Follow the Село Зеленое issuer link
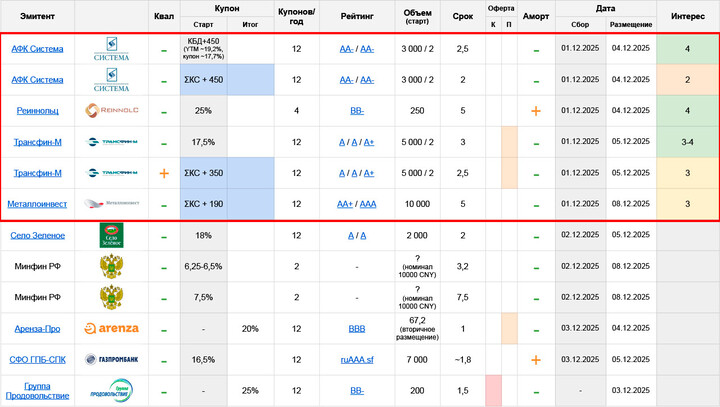 (x=37, y=235)
